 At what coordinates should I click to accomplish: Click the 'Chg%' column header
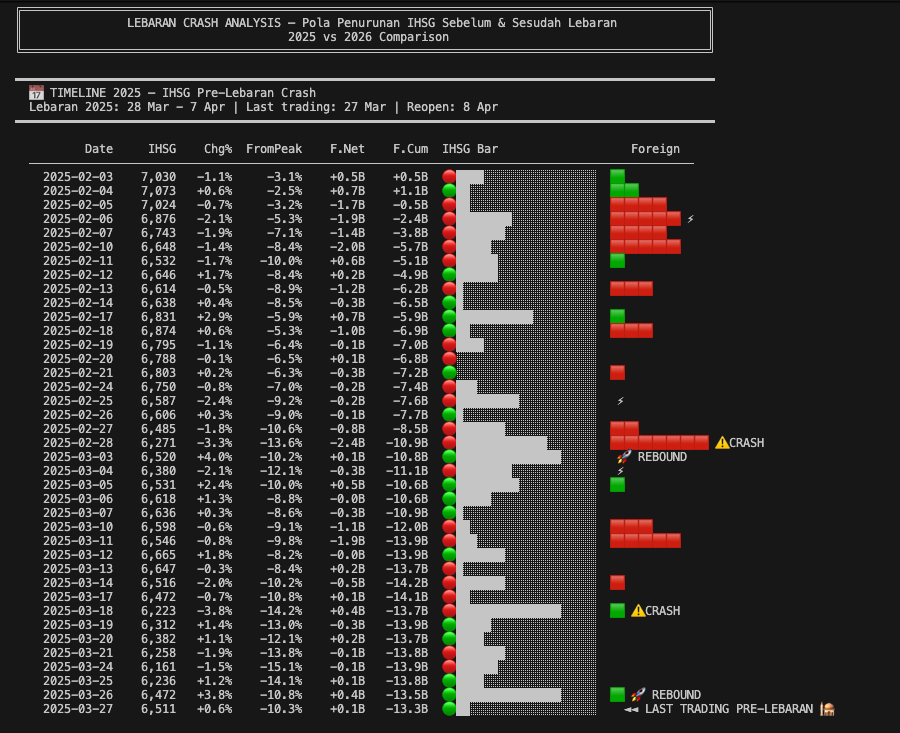tap(218, 149)
